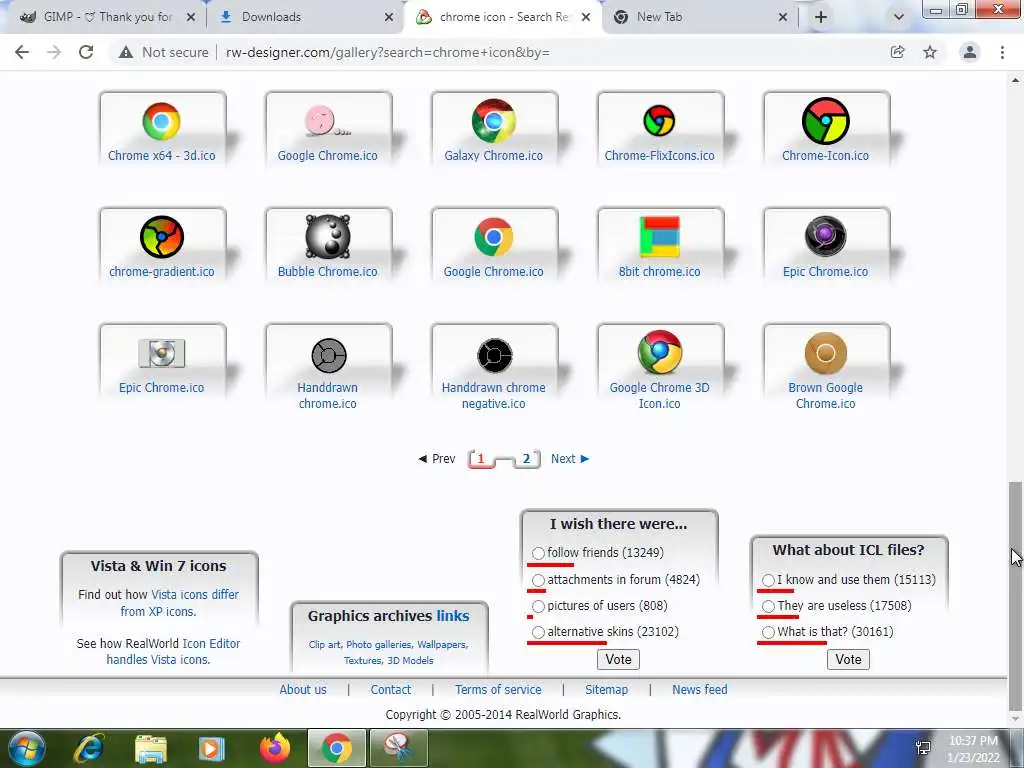Open the Windows Start orb
This screenshot has width=1024, height=768.
coord(26,748)
